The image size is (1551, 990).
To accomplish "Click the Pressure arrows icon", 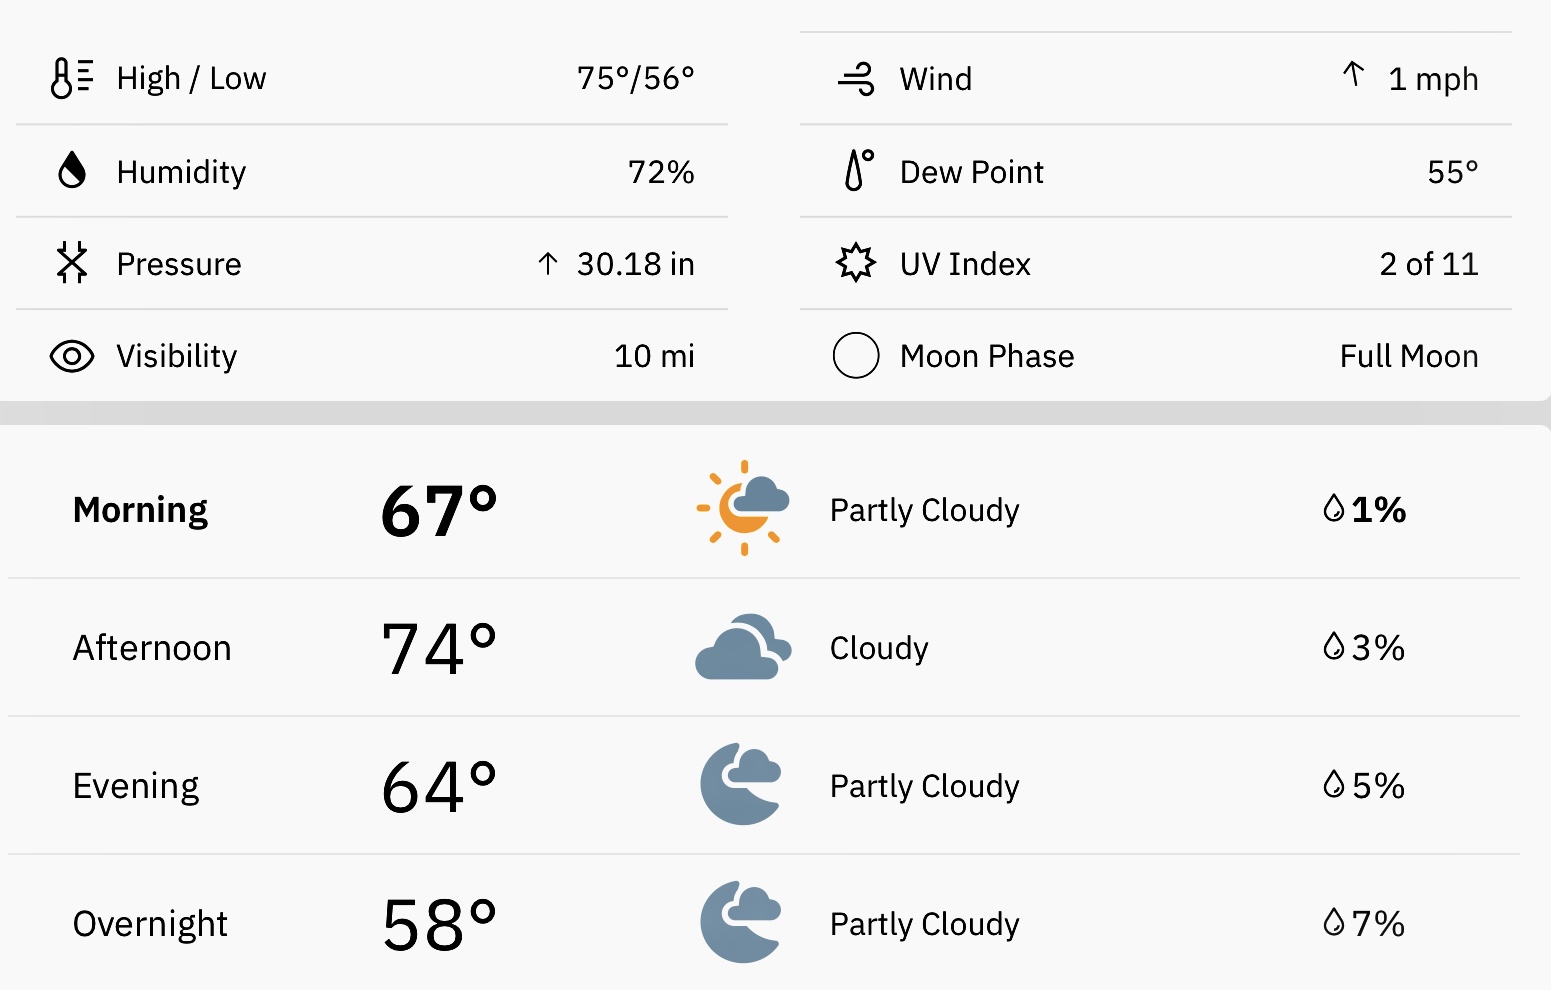I will [x=72, y=263].
